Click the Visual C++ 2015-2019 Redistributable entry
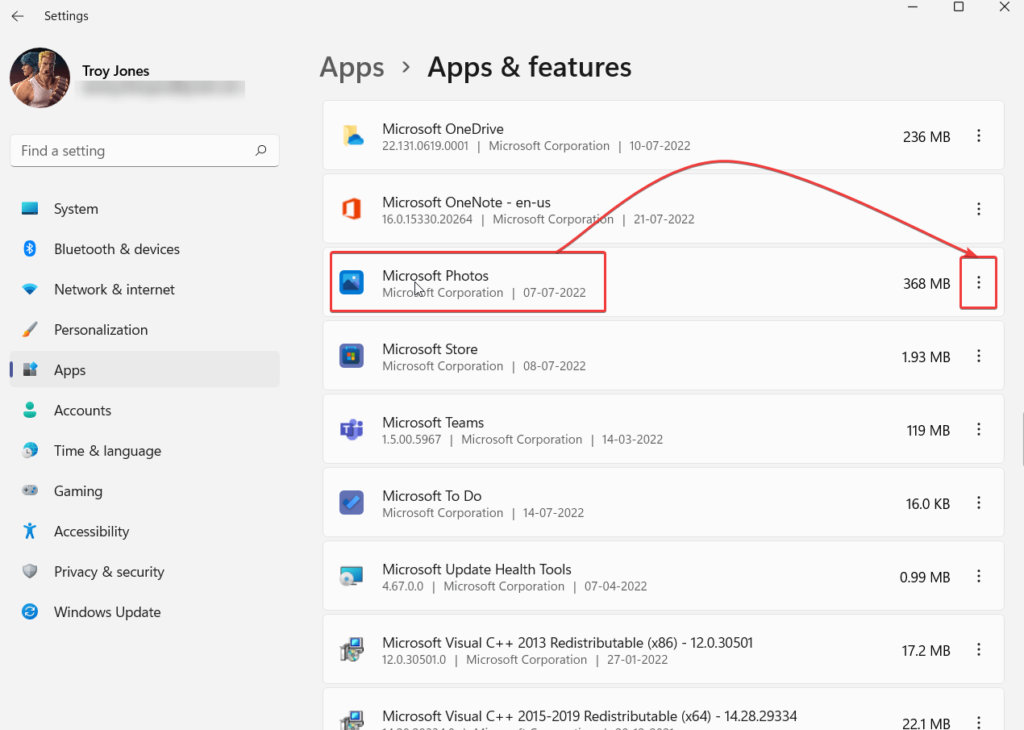1024x730 pixels. 663,710
